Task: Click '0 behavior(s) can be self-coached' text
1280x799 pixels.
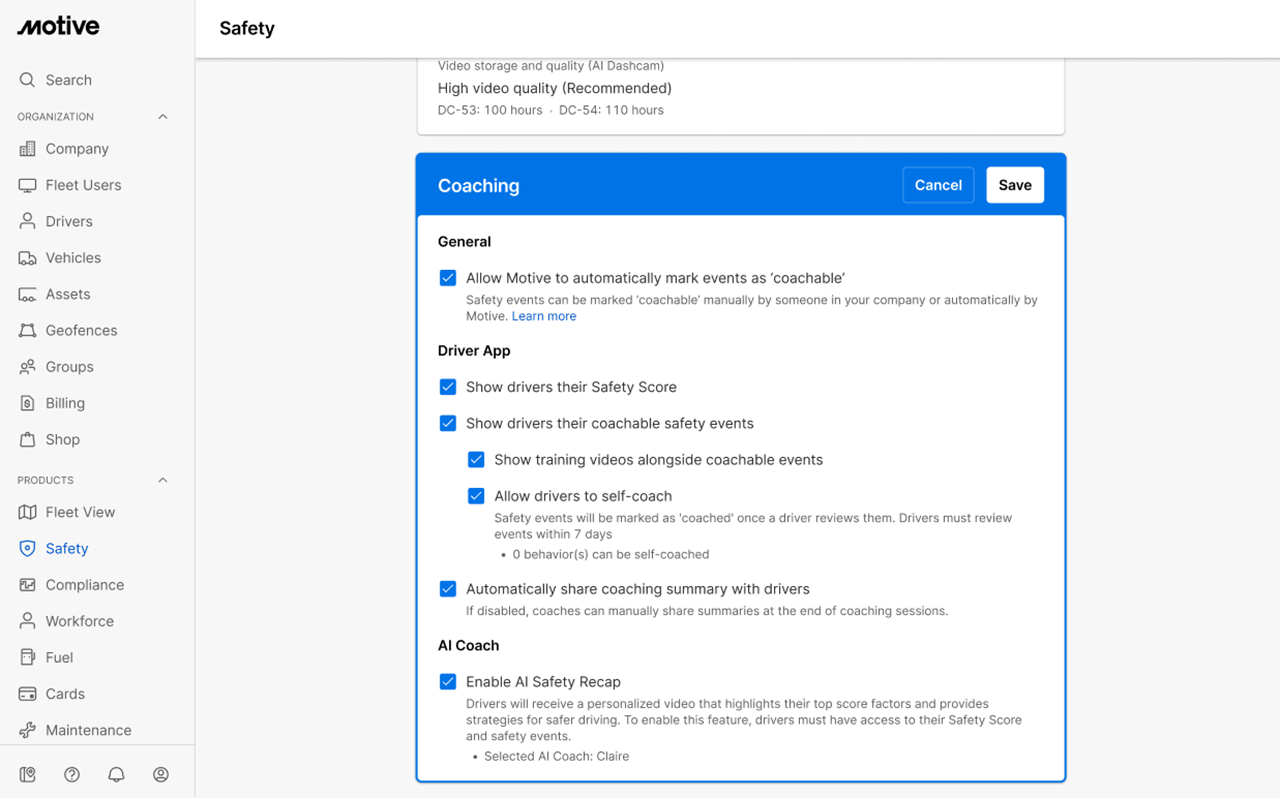Action: 611,554
